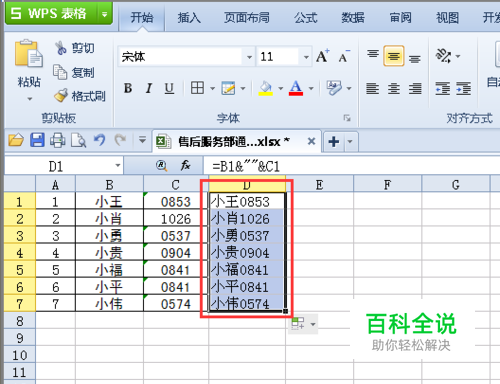This screenshot has width=500, height=384.
Task: Toggle the middle vertical align button
Action: tap(394, 56)
